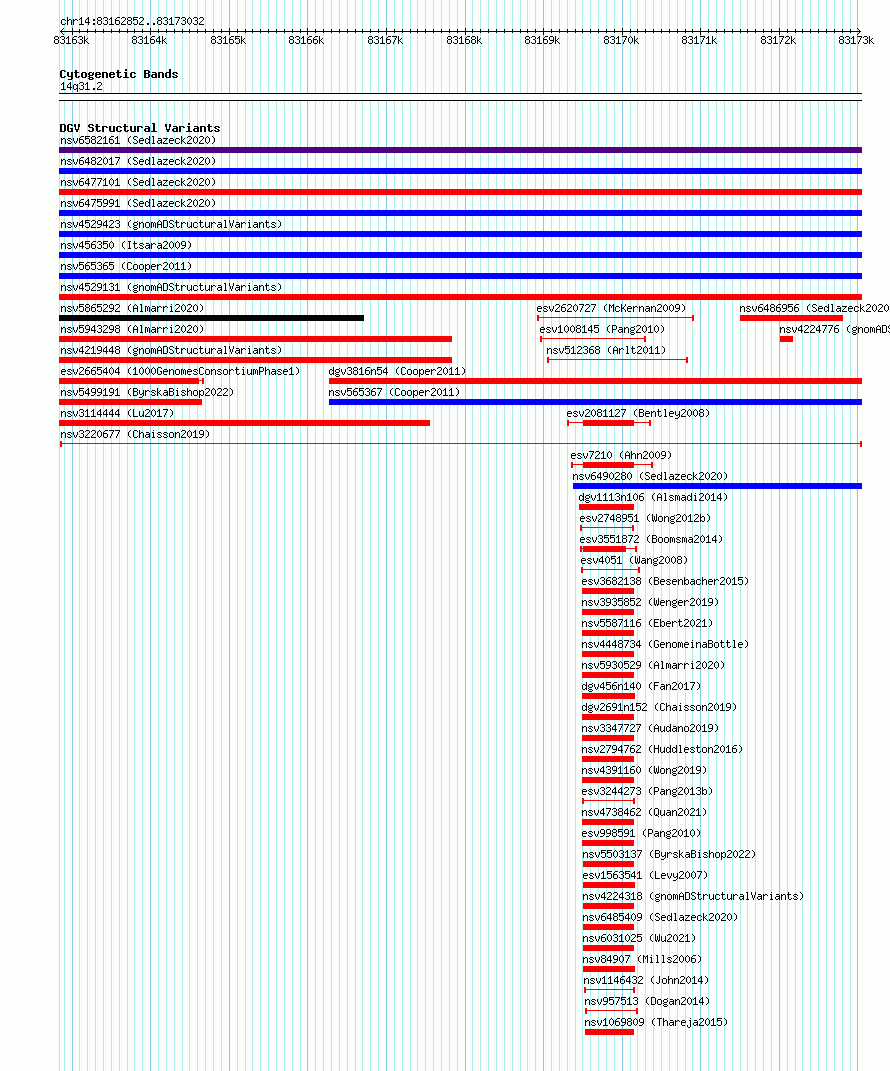890x1071 pixels.
Task: Click the 14q31.2 cytogenetic band label
Action: tap(81, 87)
